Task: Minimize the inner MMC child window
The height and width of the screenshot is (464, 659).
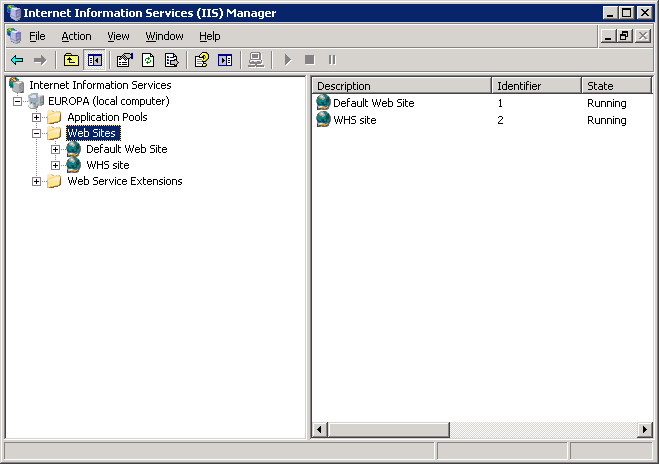Action: click(x=608, y=36)
